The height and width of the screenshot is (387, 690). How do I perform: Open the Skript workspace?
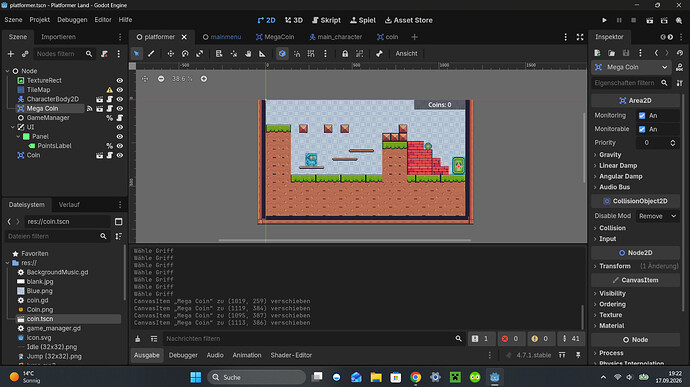tap(326, 20)
